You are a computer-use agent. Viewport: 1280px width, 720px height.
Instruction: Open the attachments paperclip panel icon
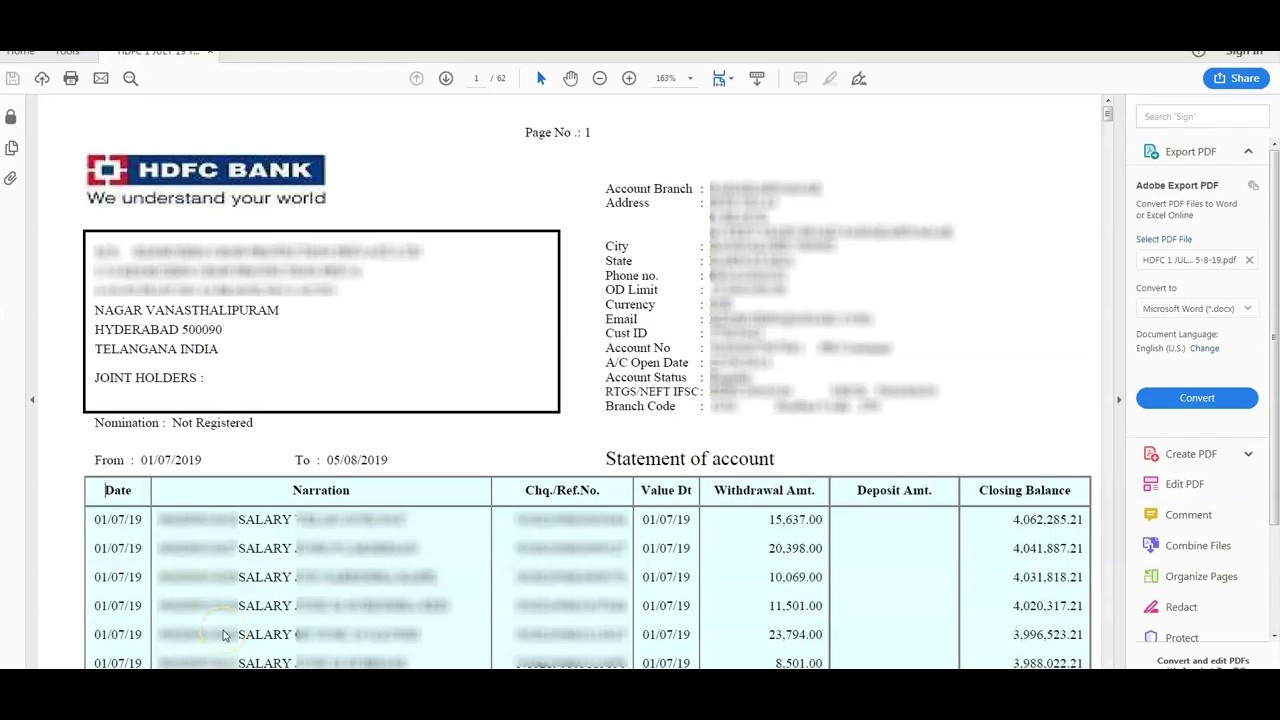[x=11, y=178]
